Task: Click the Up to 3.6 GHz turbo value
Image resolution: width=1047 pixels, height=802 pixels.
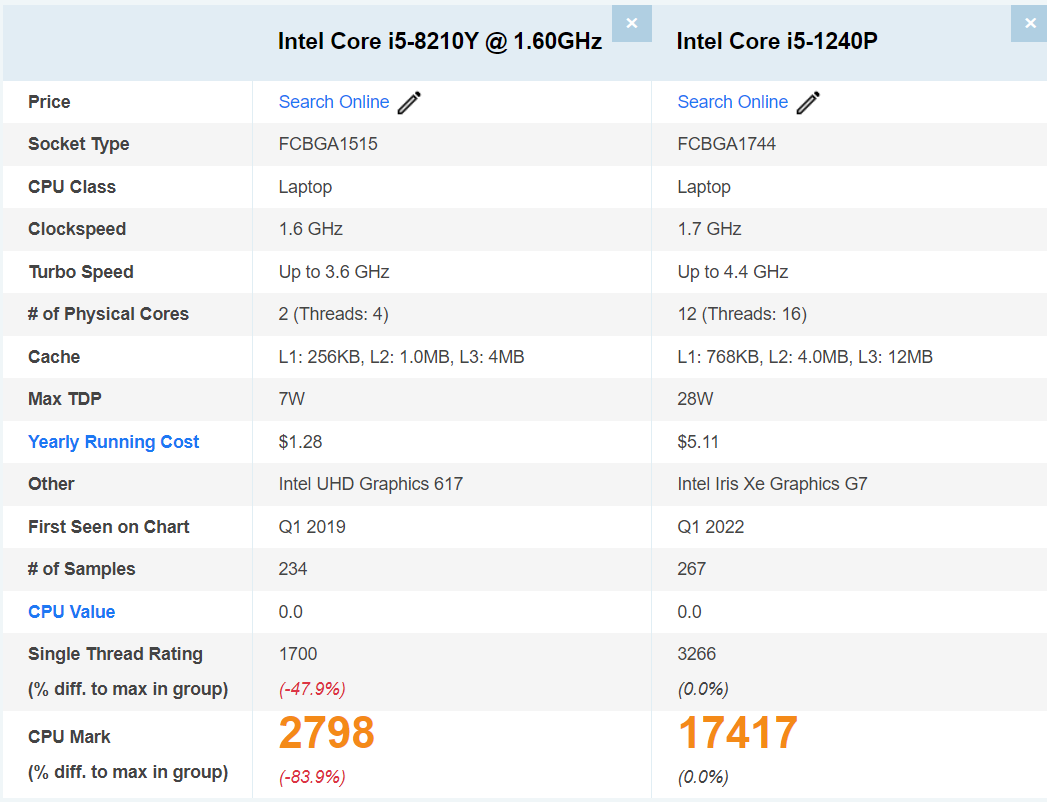Action: 334,272
